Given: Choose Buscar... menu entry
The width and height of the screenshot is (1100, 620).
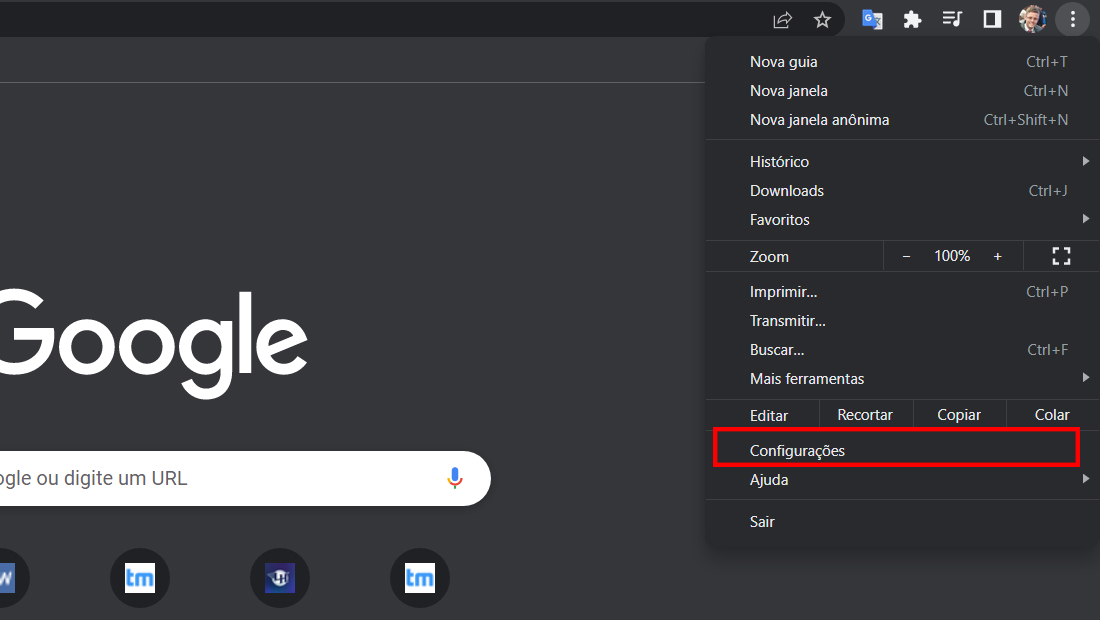Looking at the screenshot, I should click(901, 349).
